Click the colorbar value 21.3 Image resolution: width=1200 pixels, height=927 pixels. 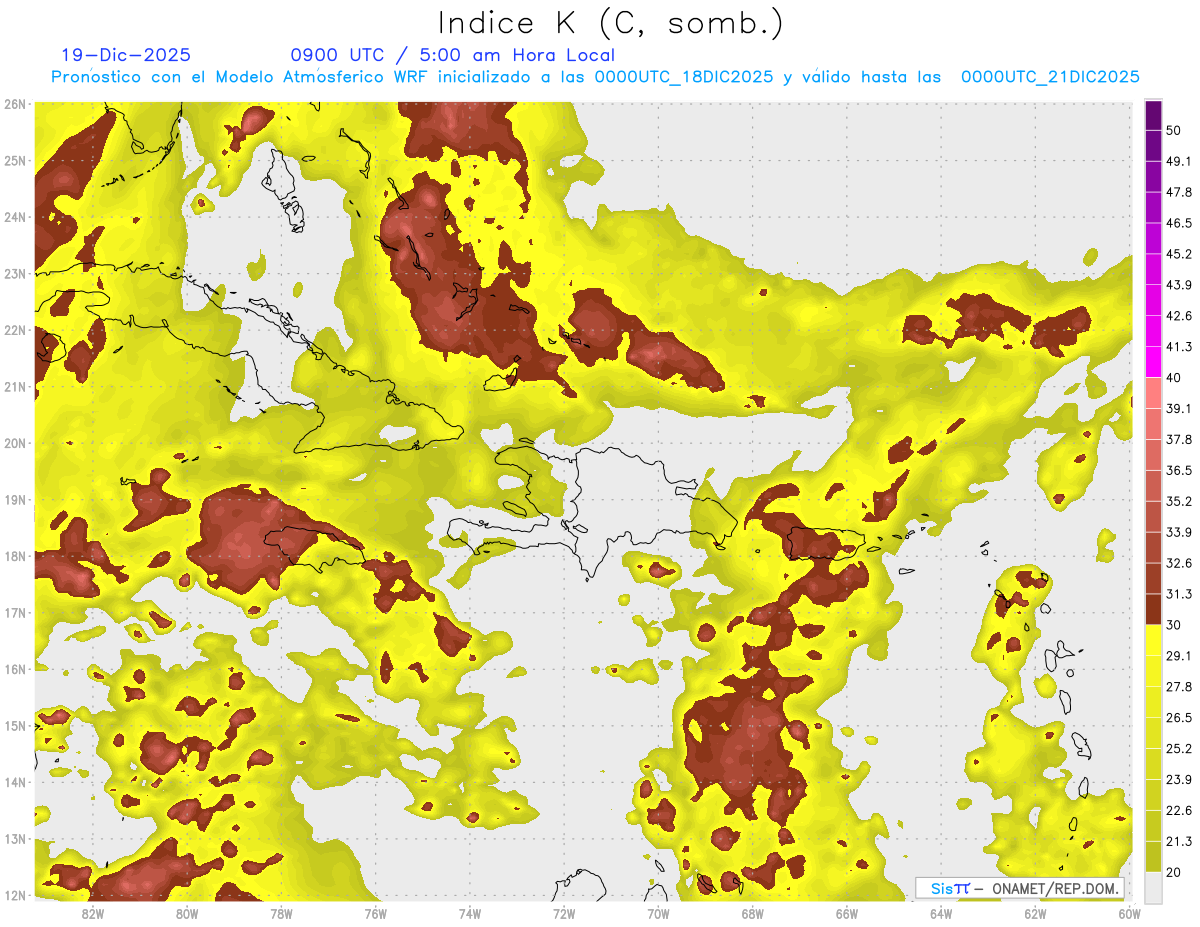pyautogui.click(x=1178, y=842)
